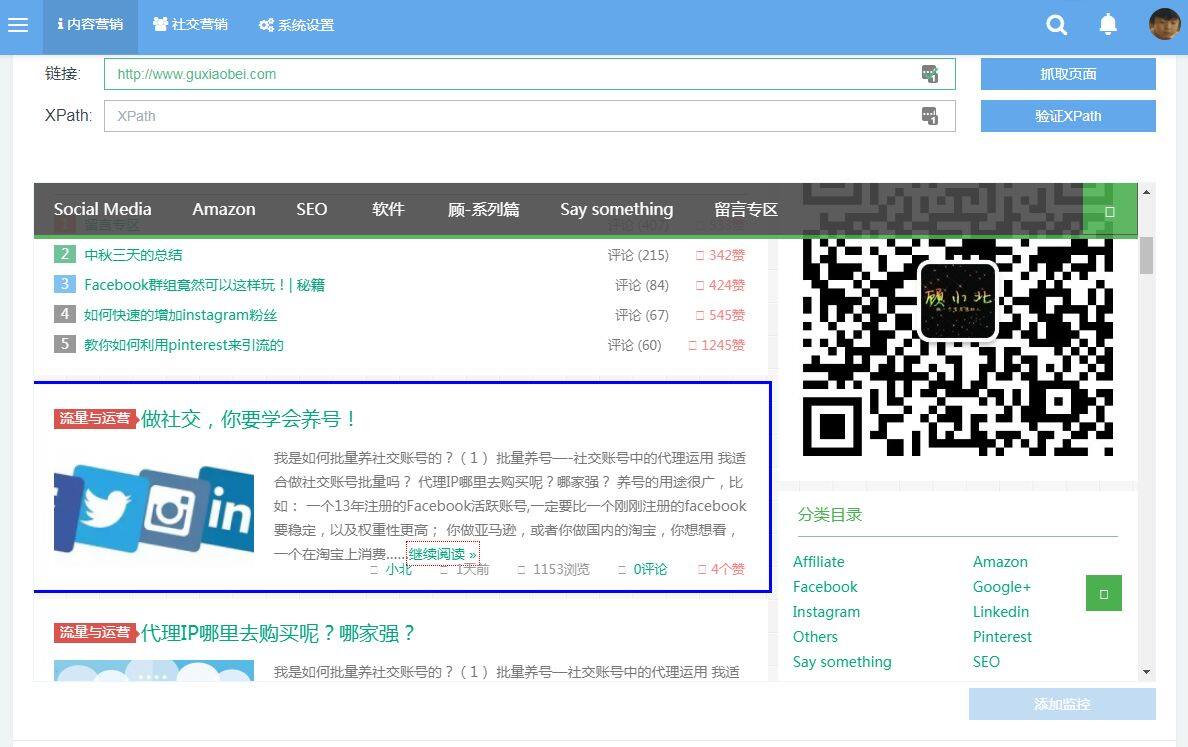The height and width of the screenshot is (747, 1188).
Task: Click 流量与运营 tag on first post
Action: pos(95,418)
